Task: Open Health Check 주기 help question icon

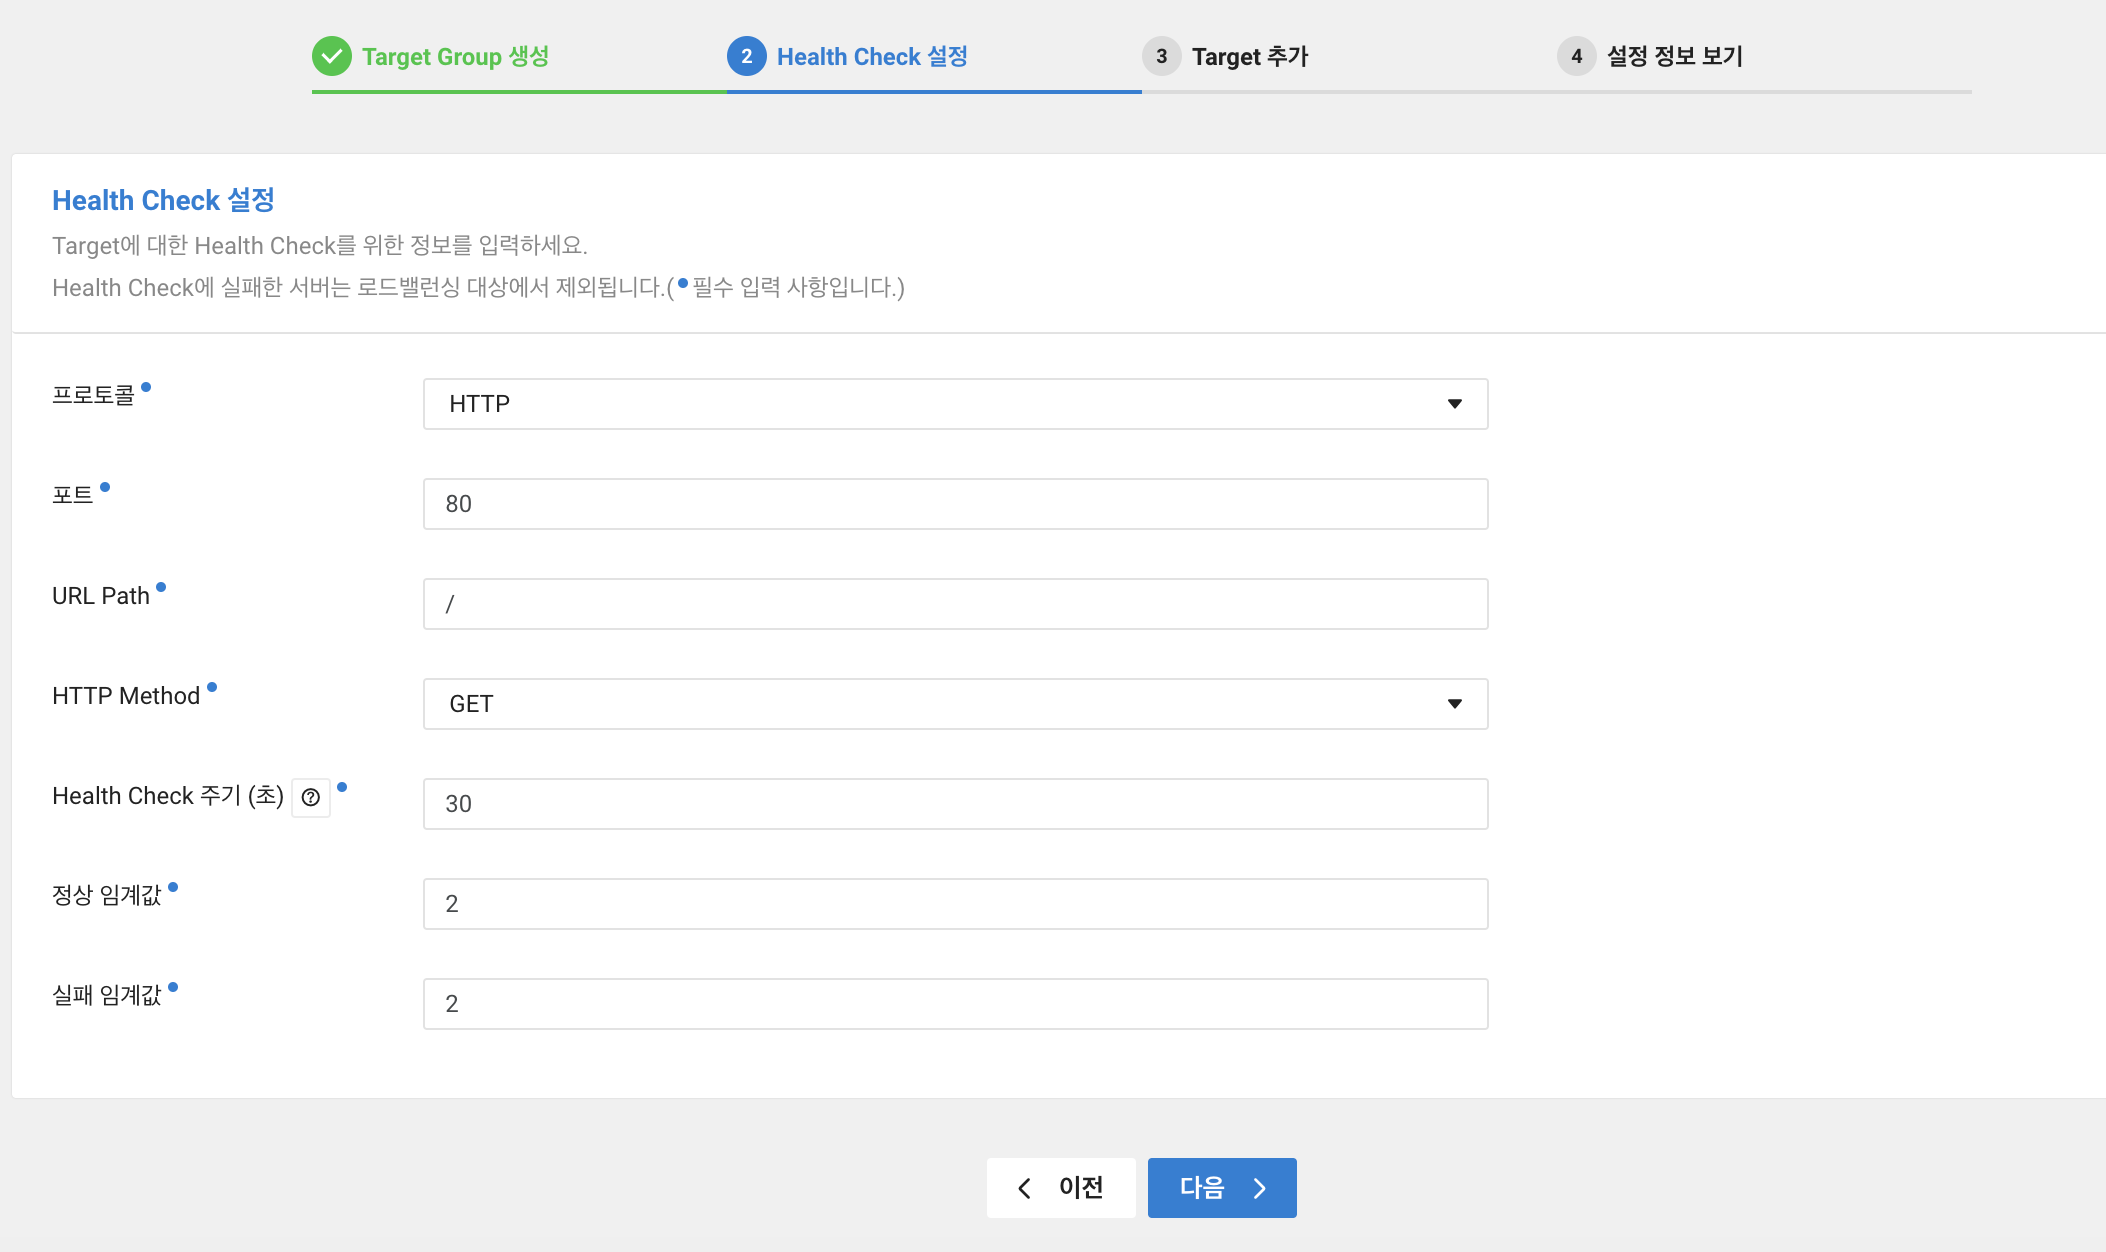Action: [311, 798]
